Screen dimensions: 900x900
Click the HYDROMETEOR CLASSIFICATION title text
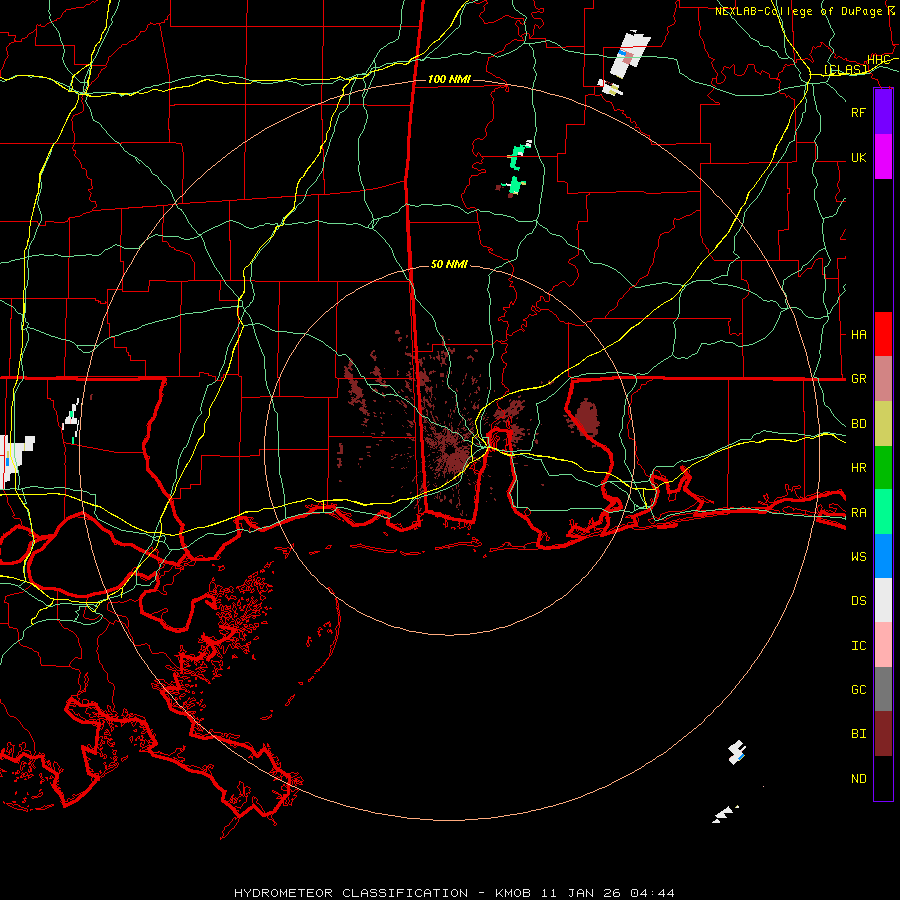pyautogui.click(x=351, y=893)
